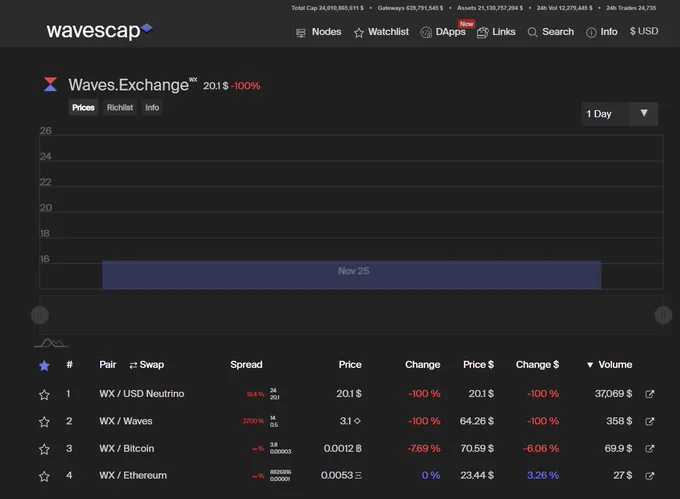
Task: Open the Links page
Action: tap(496, 32)
